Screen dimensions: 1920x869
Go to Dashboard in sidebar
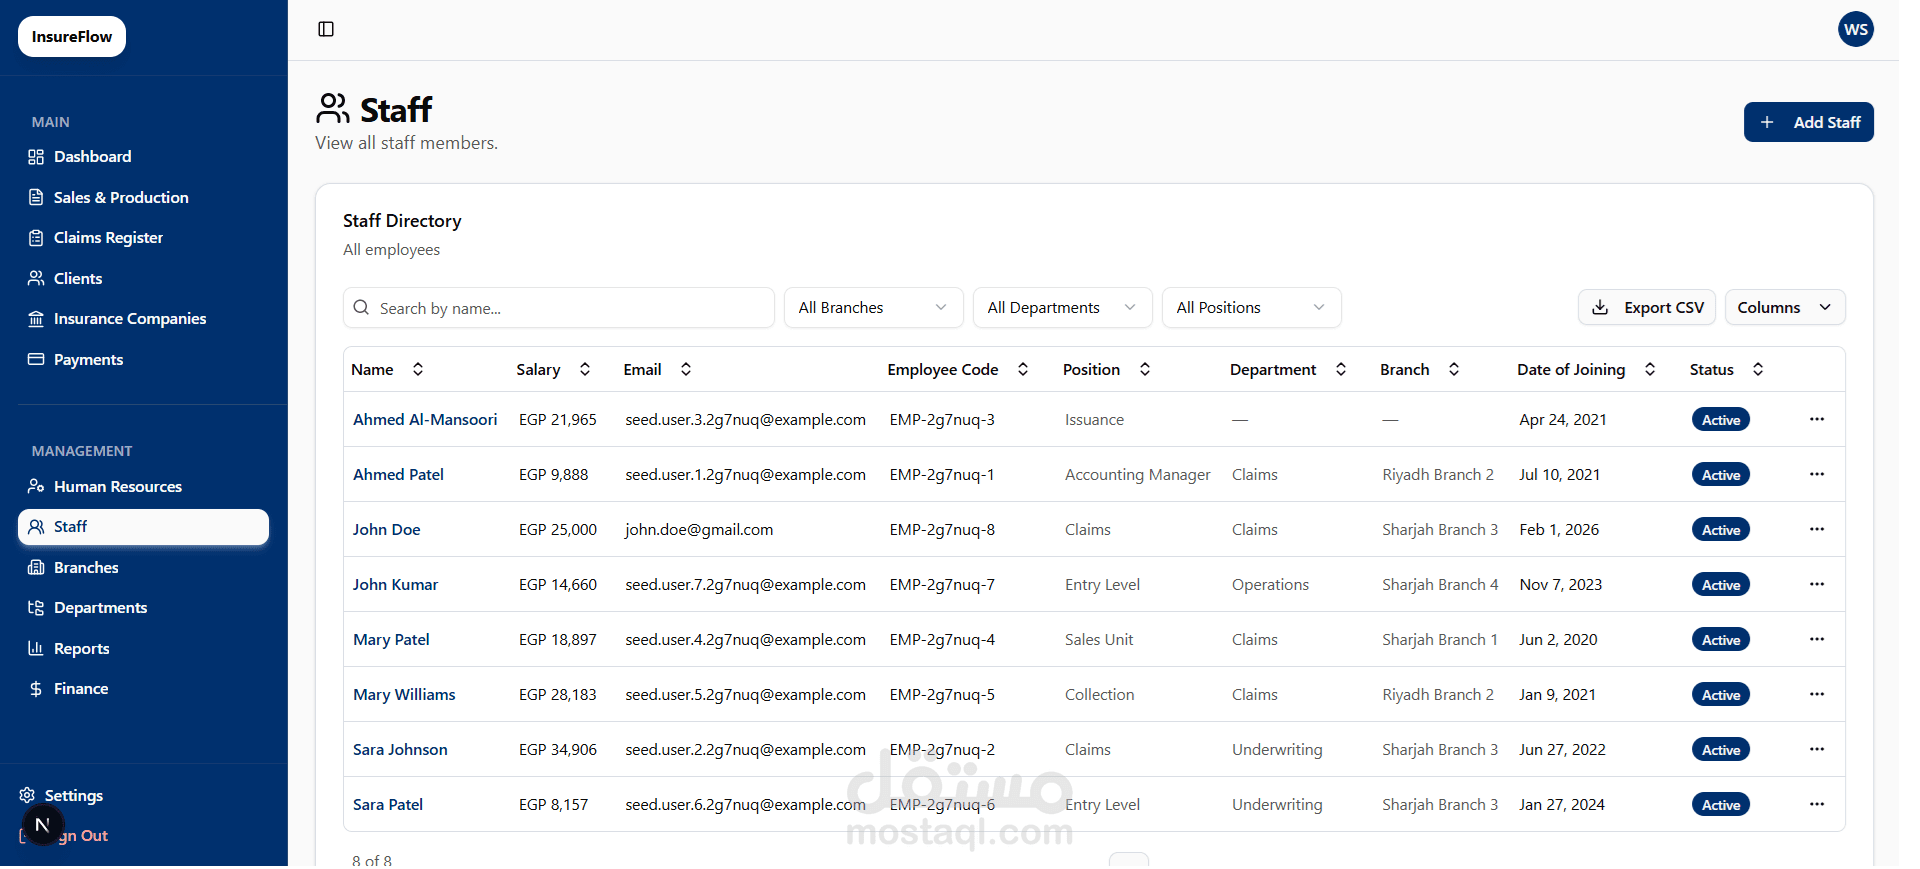point(92,157)
